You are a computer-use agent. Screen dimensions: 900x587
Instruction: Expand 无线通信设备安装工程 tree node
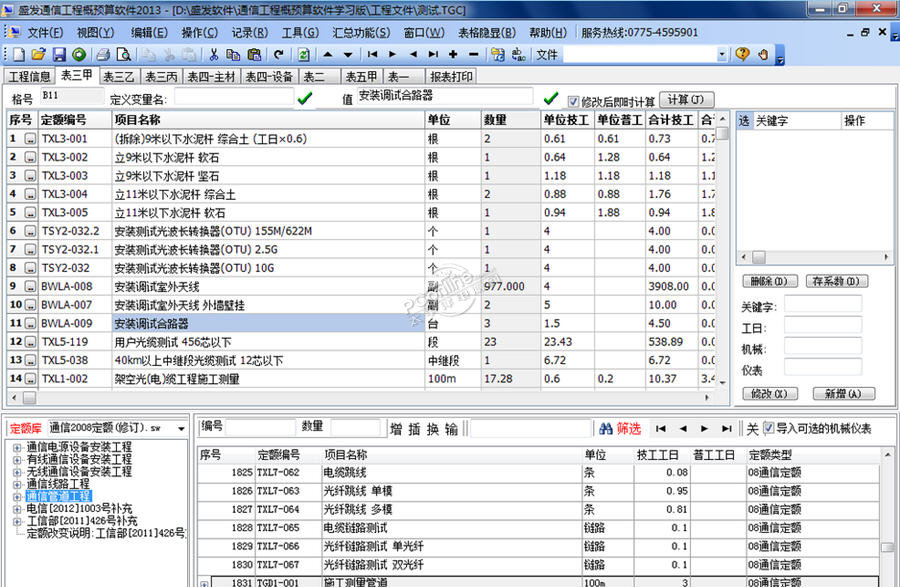coord(17,472)
